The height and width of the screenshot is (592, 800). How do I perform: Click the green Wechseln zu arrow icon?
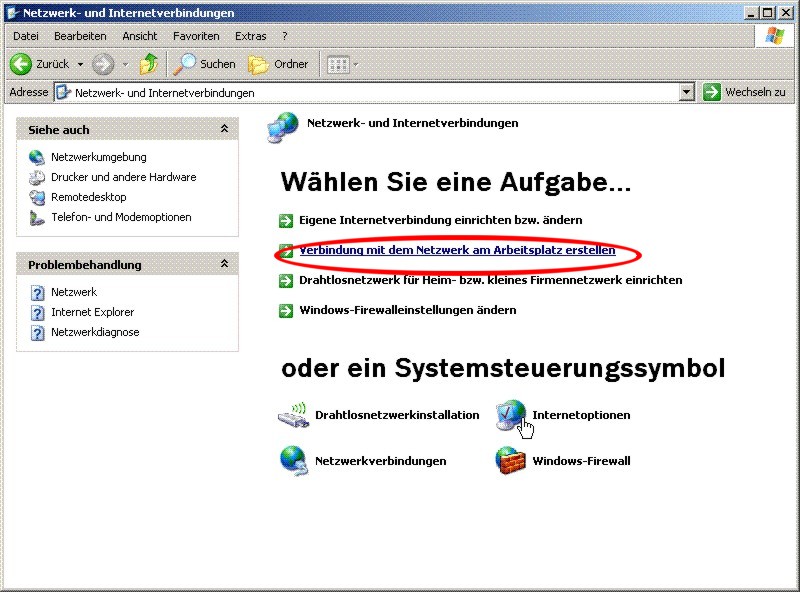[x=711, y=92]
